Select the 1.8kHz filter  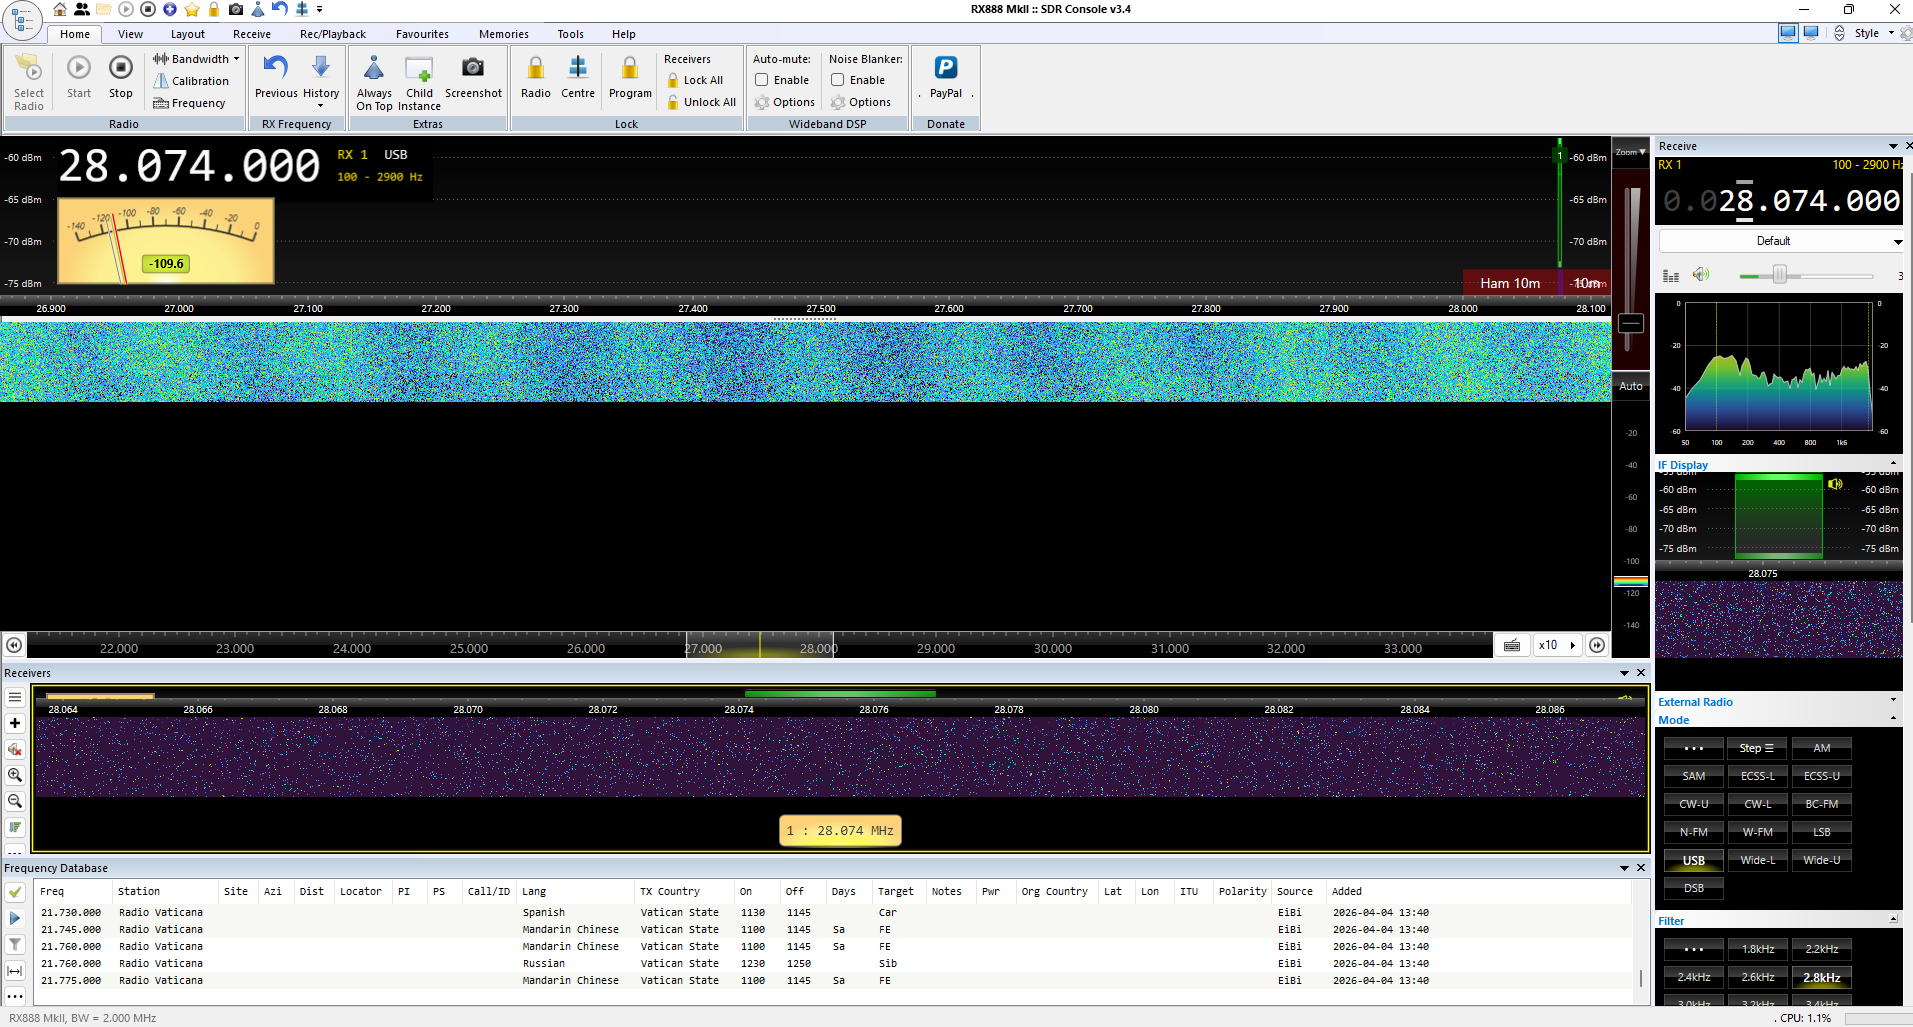1758,949
